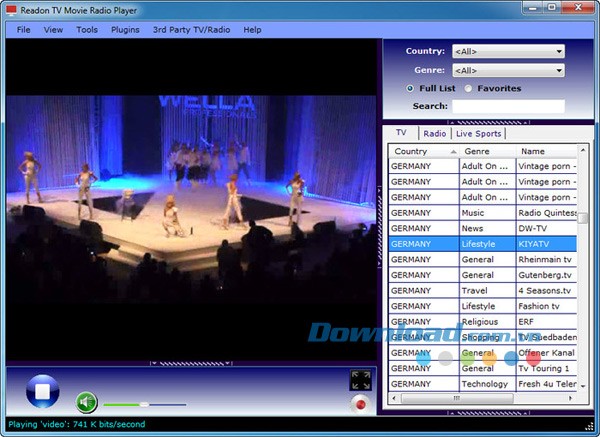Click the channel list scroll down arrow
The height and width of the screenshot is (437, 600).
click(583, 386)
